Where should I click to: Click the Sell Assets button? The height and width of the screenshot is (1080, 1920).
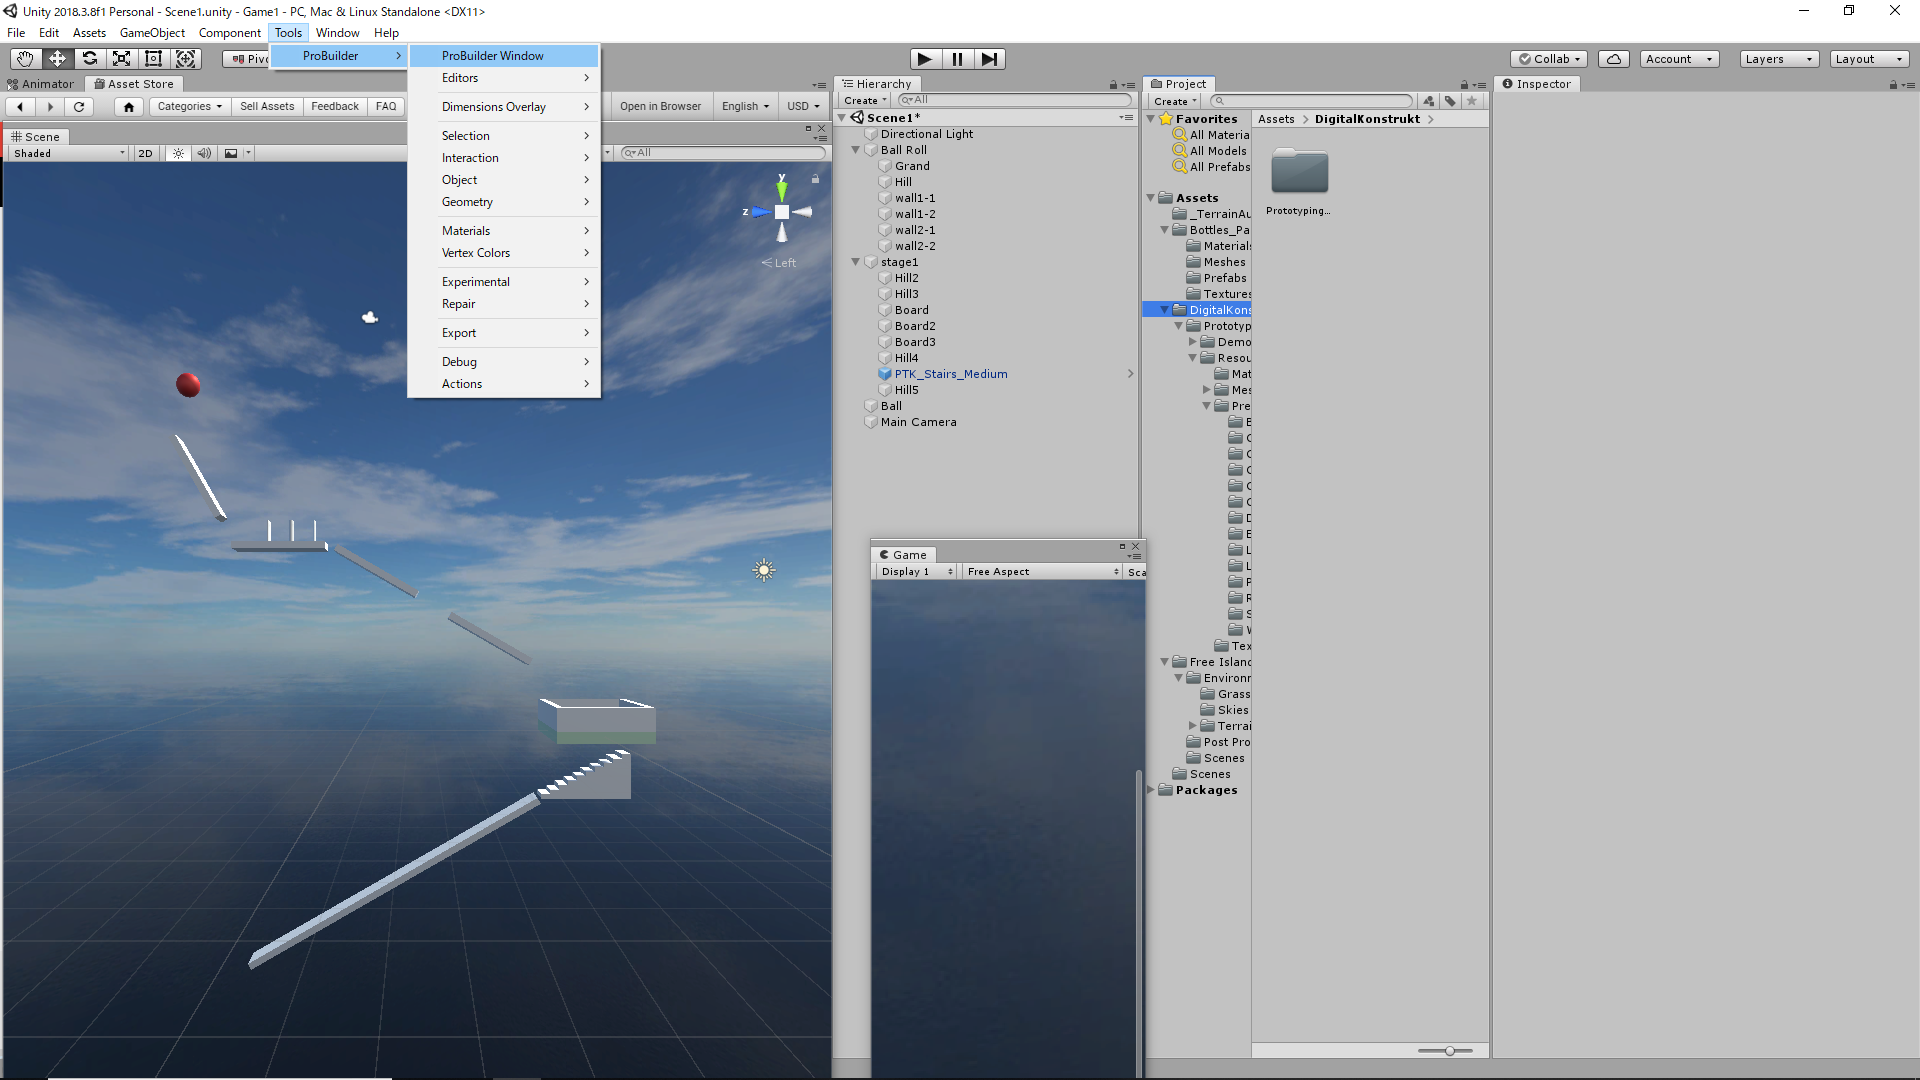tap(267, 106)
